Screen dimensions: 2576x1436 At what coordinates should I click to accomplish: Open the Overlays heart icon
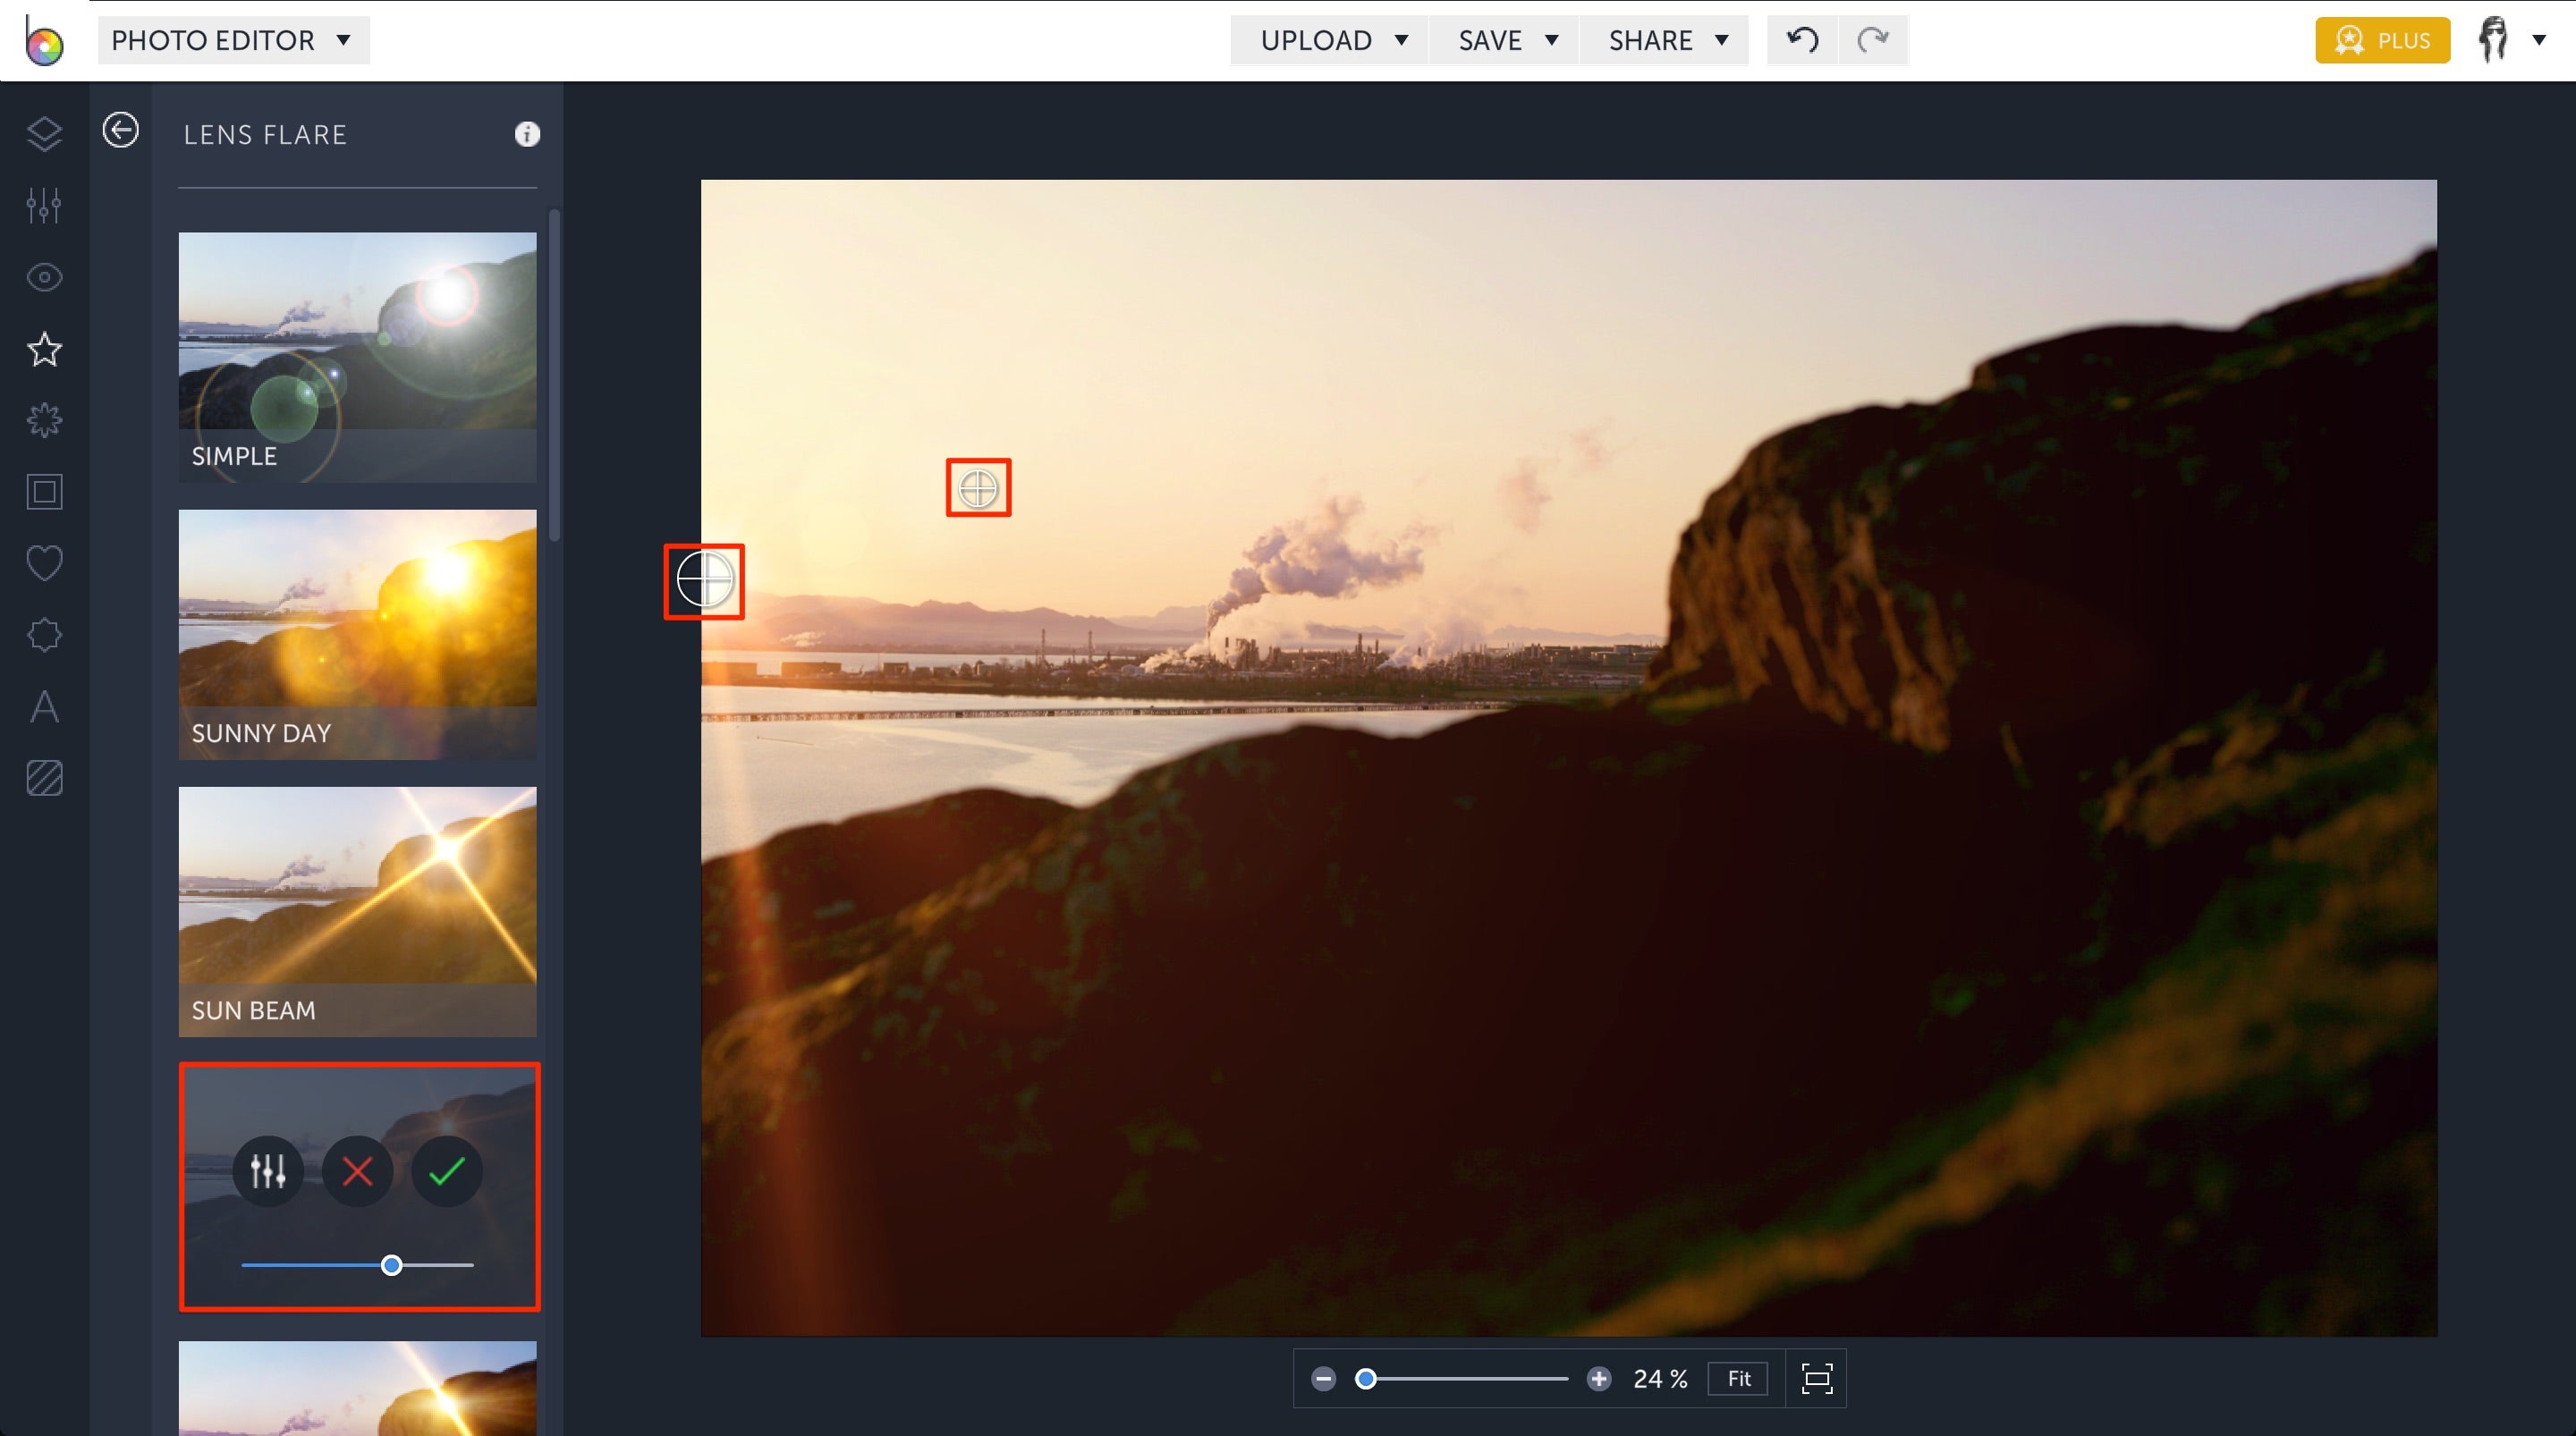click(x=44, y=563)
